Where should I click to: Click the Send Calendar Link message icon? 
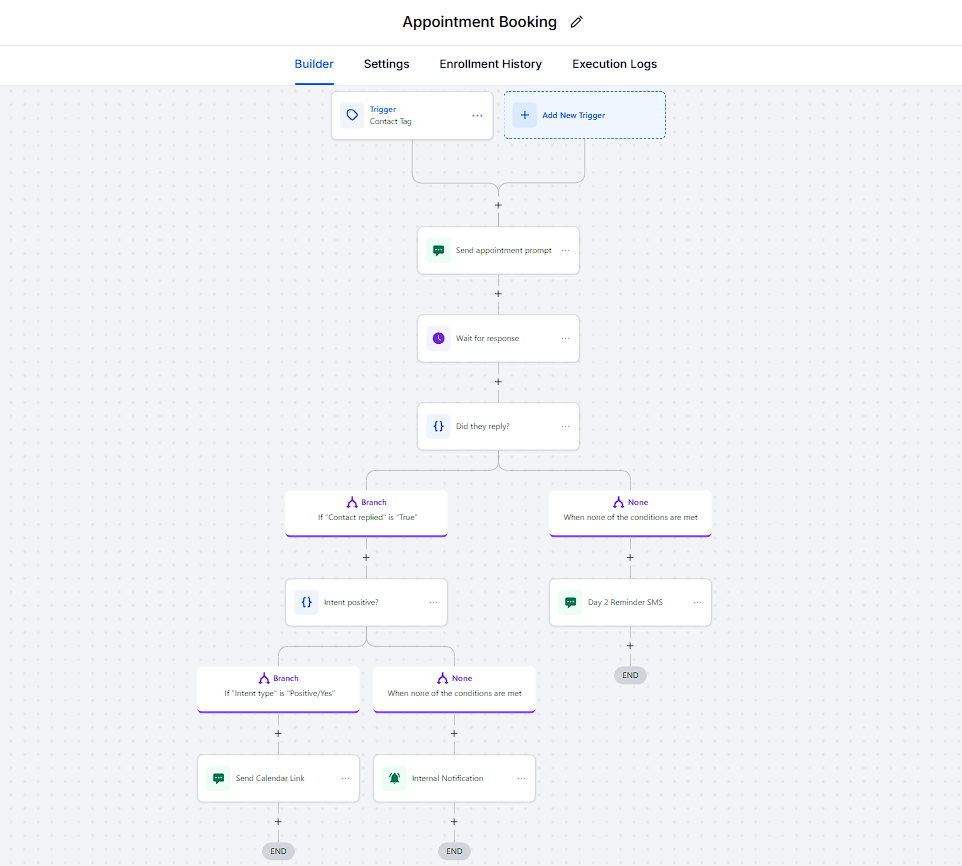point(218,778)
